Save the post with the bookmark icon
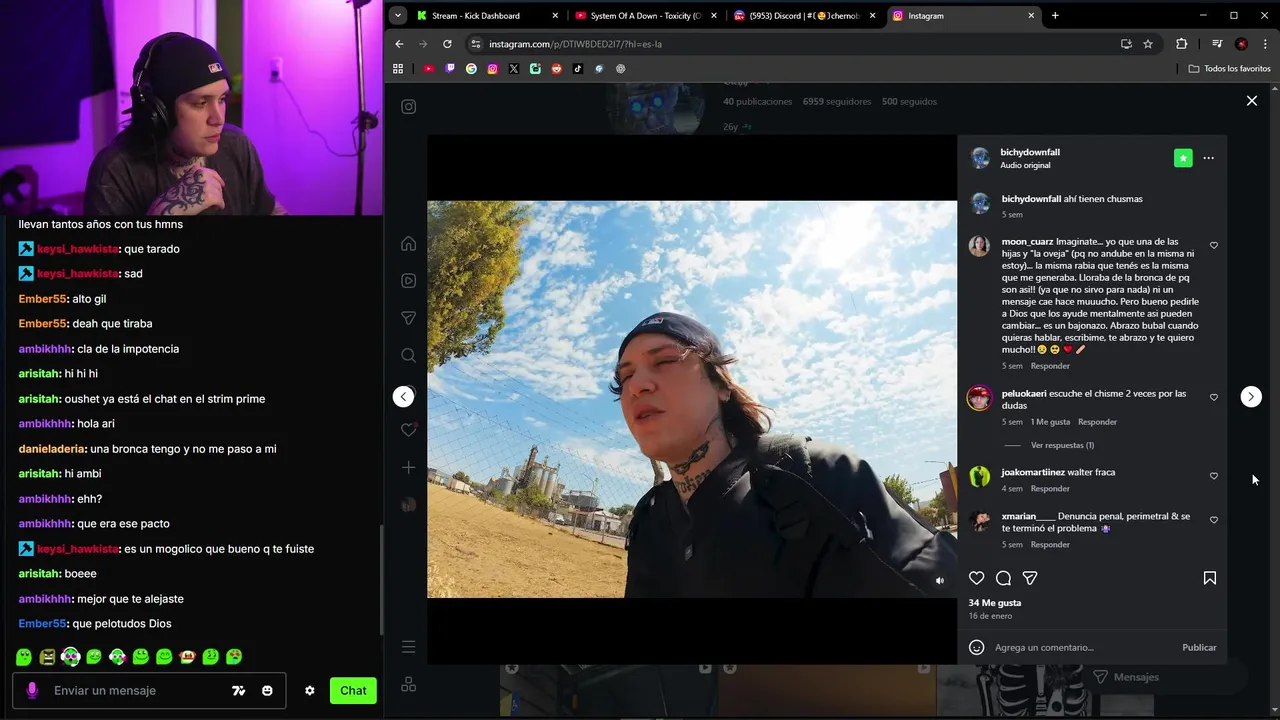Screen dimensions: 1280x720 click(x=1209, y=578)
